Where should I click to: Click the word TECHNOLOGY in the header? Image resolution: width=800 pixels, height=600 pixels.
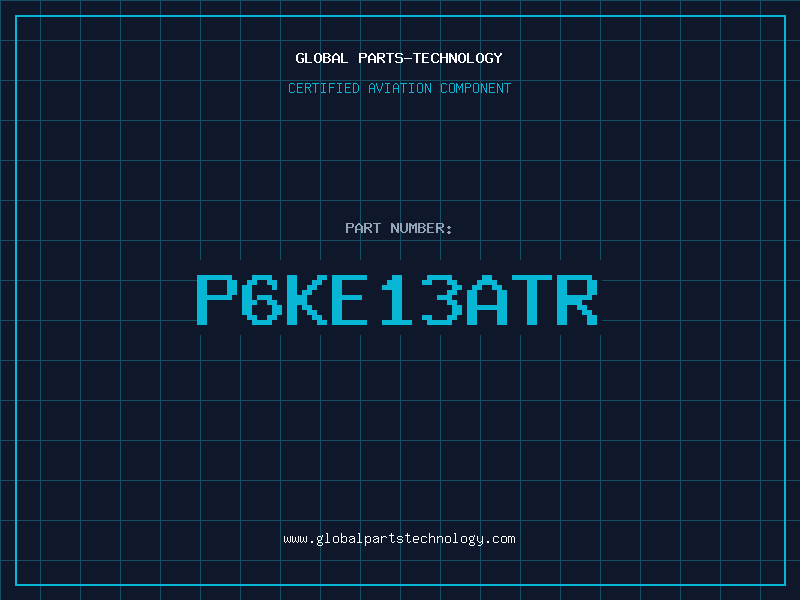point(458,58)
